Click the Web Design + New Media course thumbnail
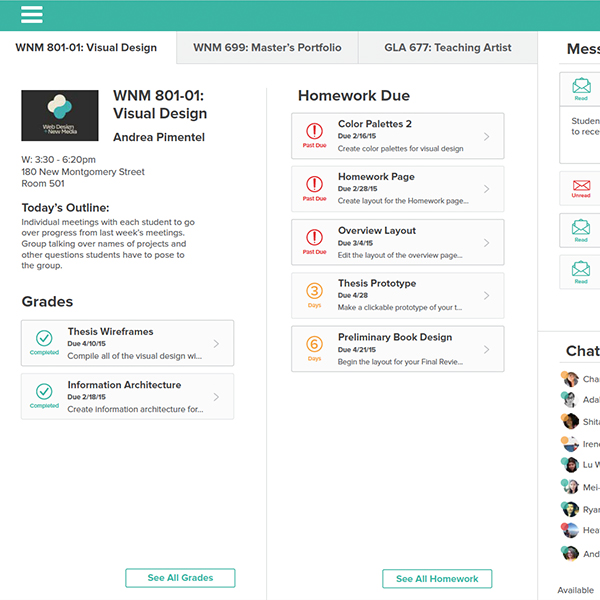The height and width of the screenshot is (600, 600). tap(60, 115)
